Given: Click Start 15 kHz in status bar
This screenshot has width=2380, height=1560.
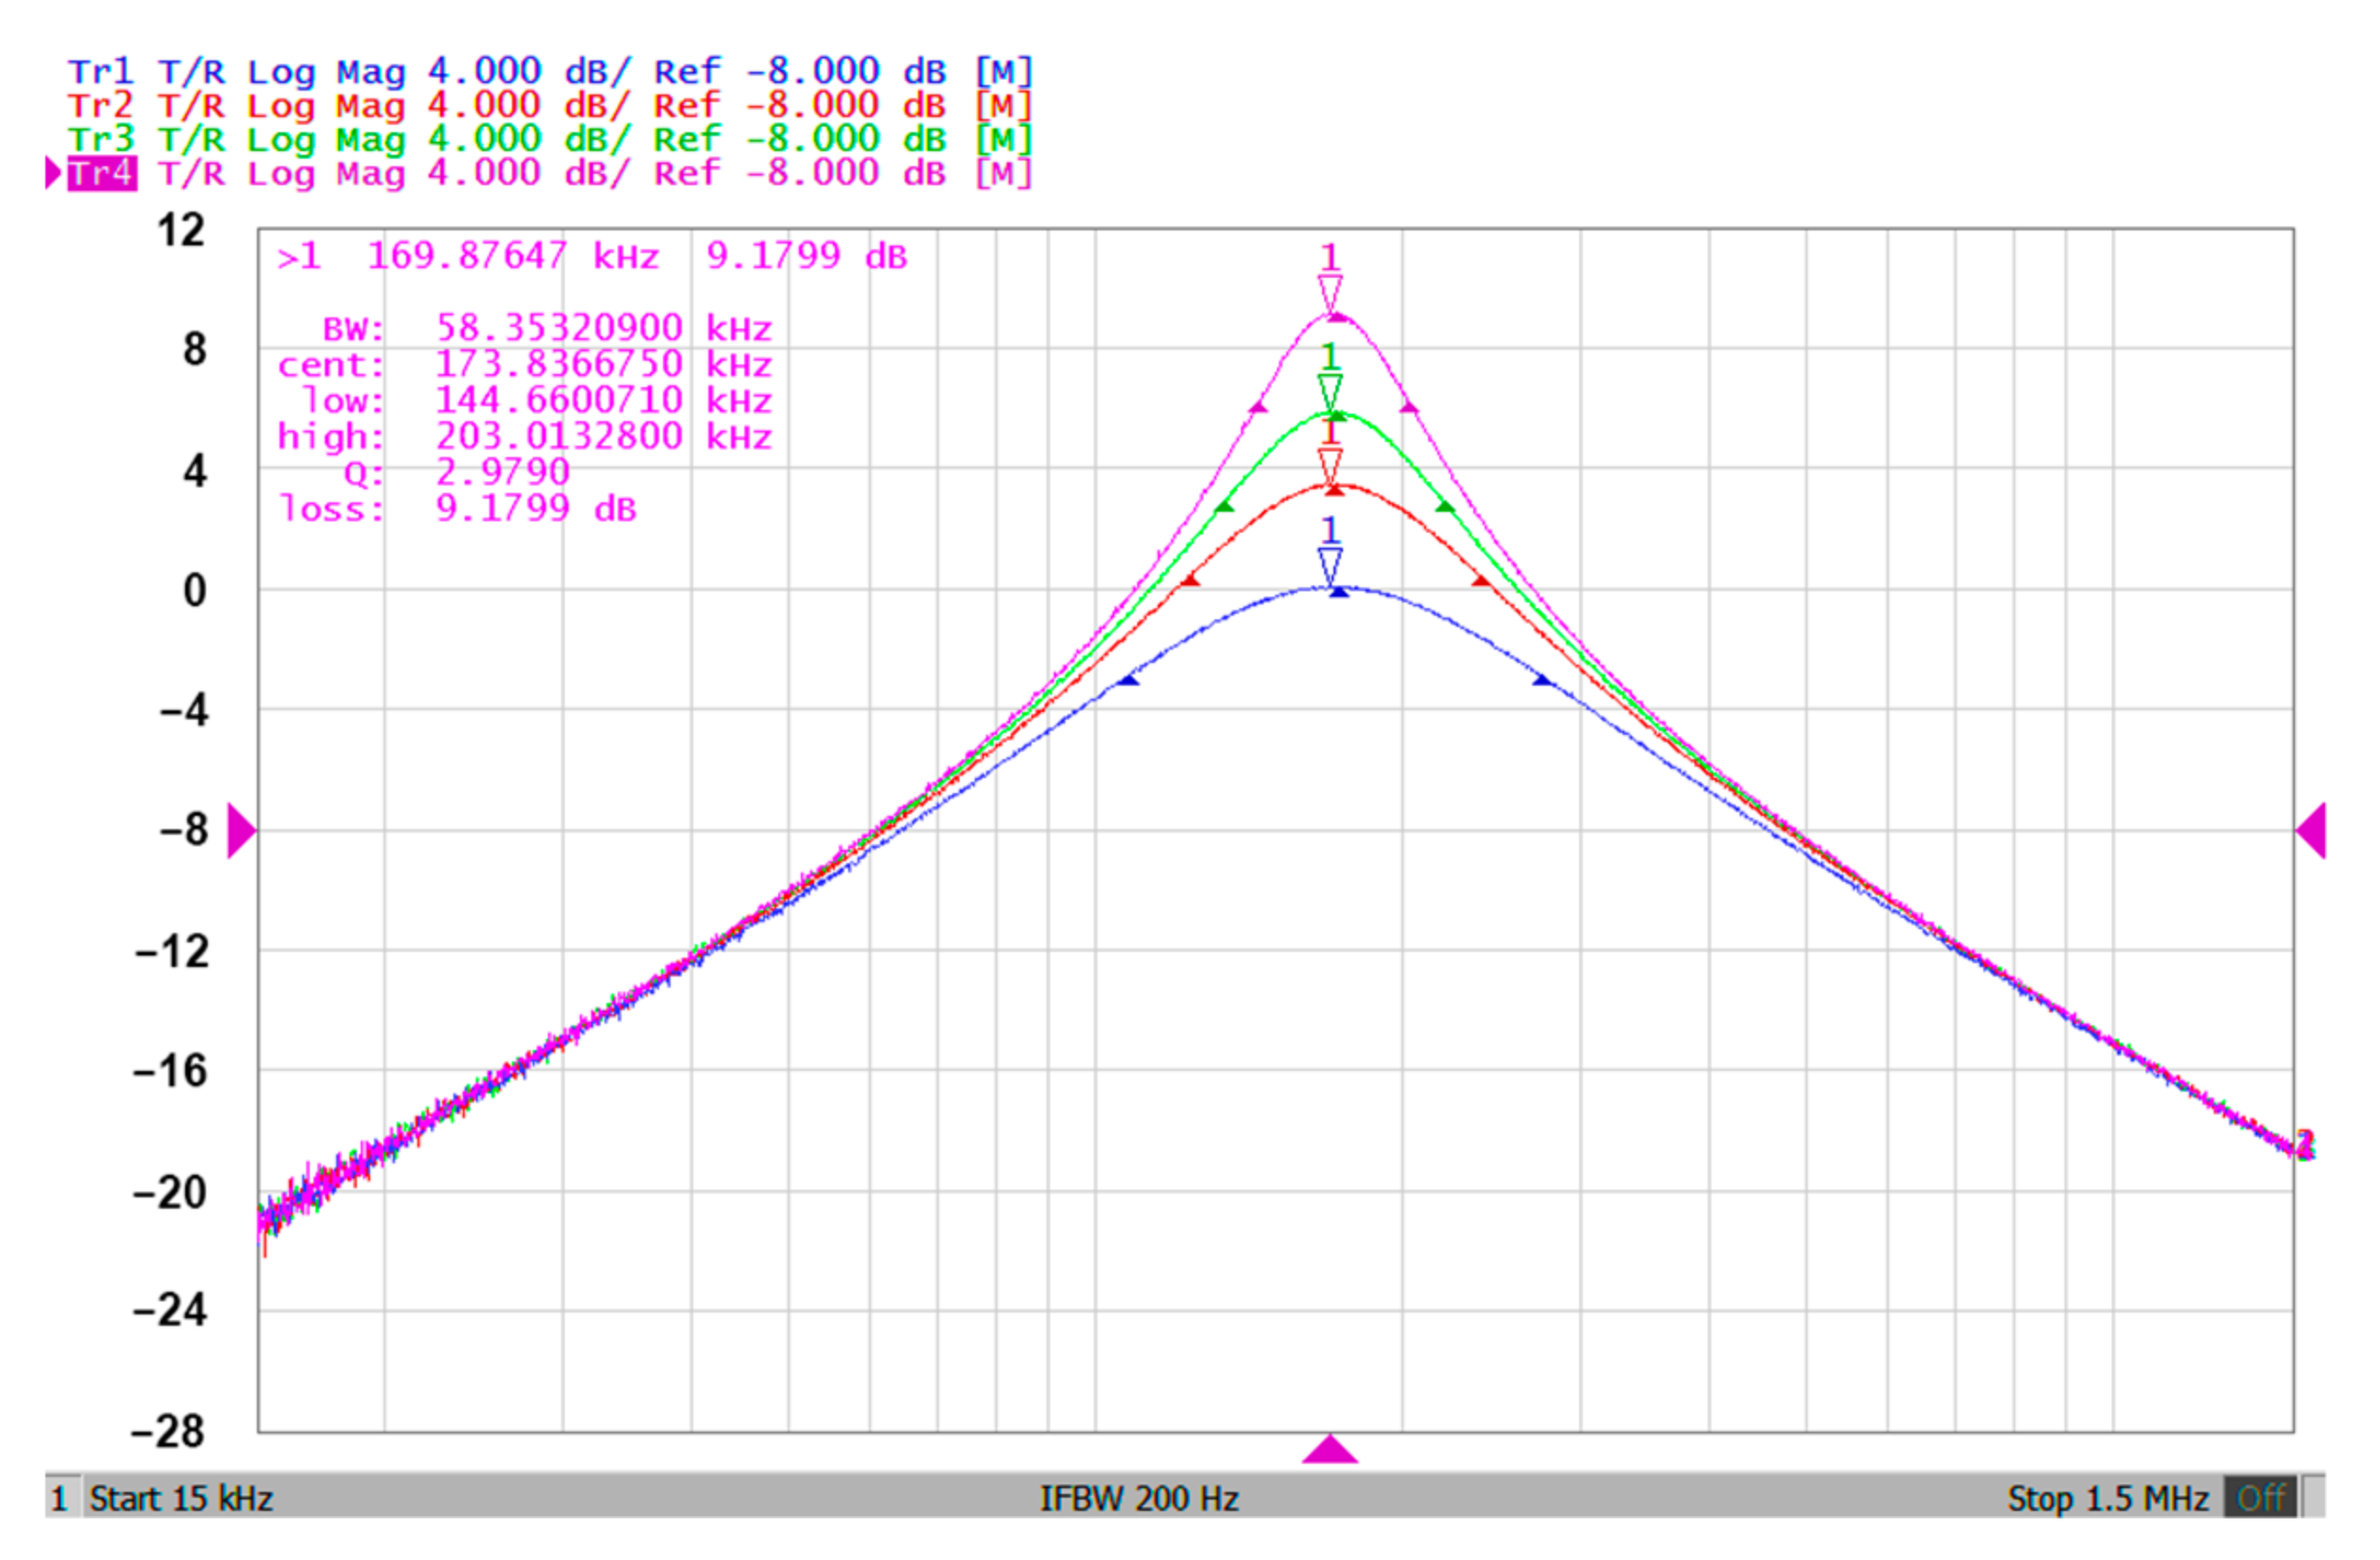Looking at the screenshot, I should [x=181, y=1498].
